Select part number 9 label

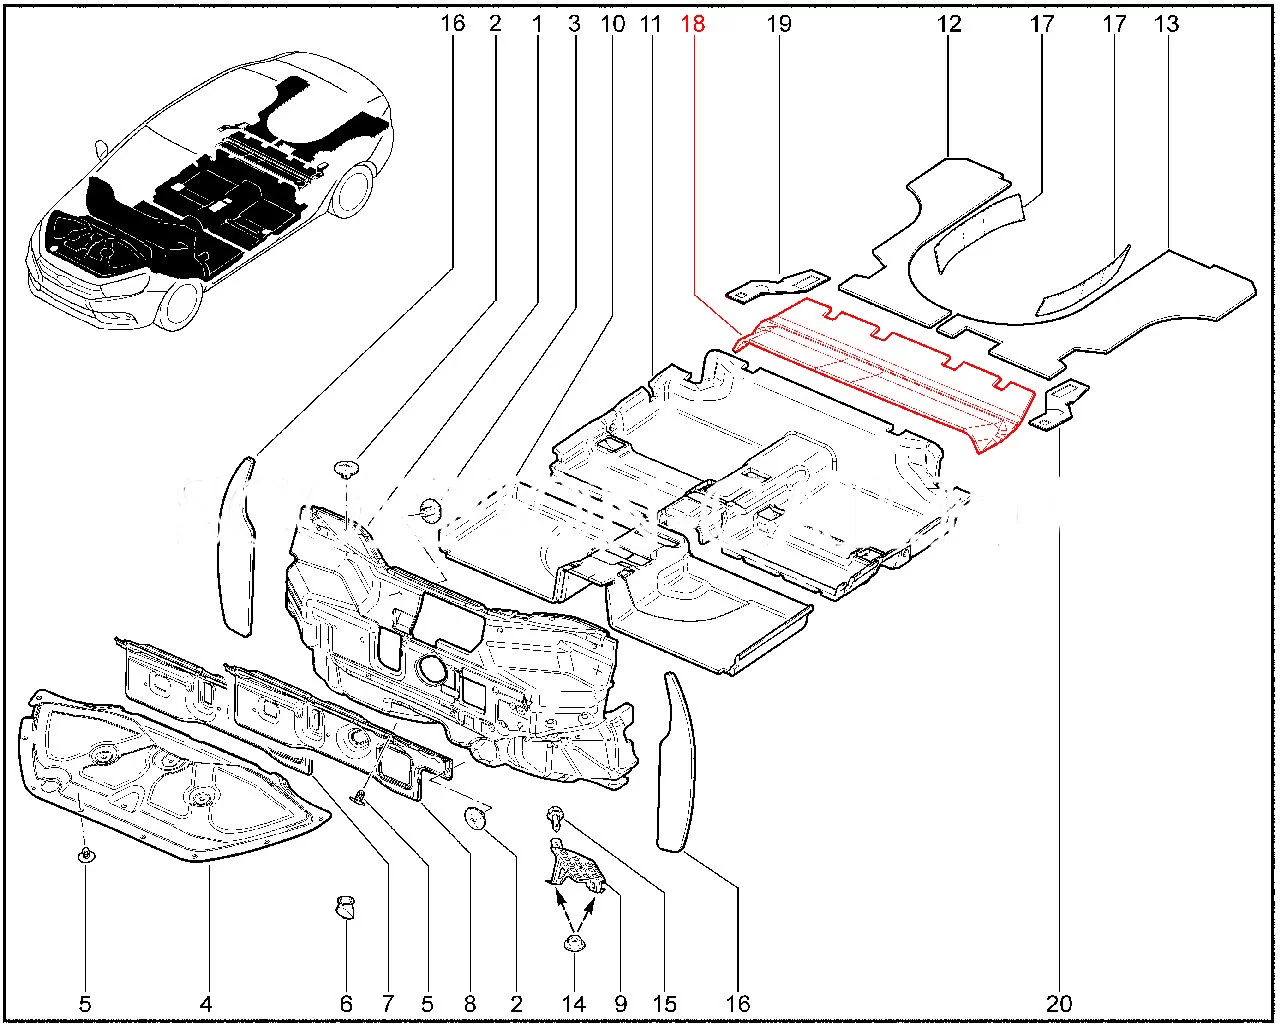(621, 1003)
